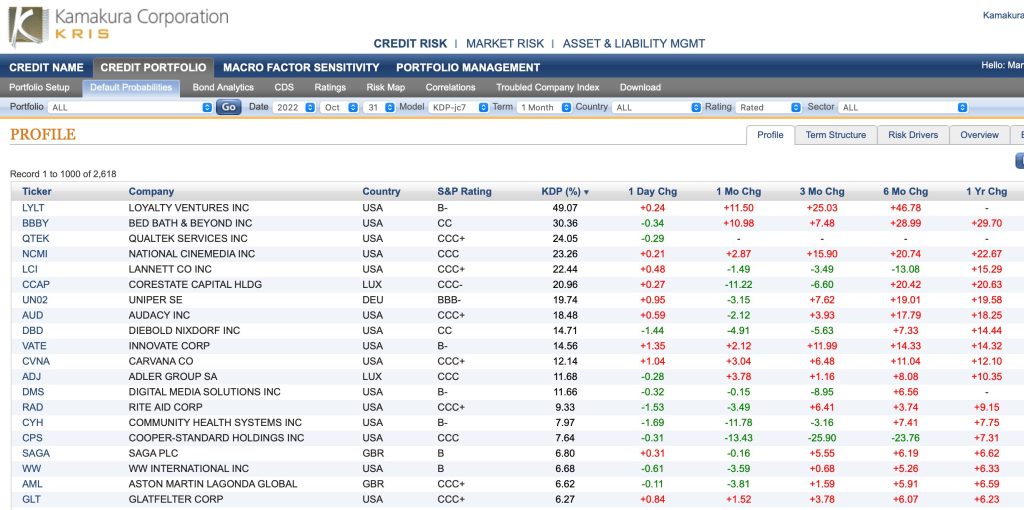Select Default Probabilities submenu

[x=131, y=88]
